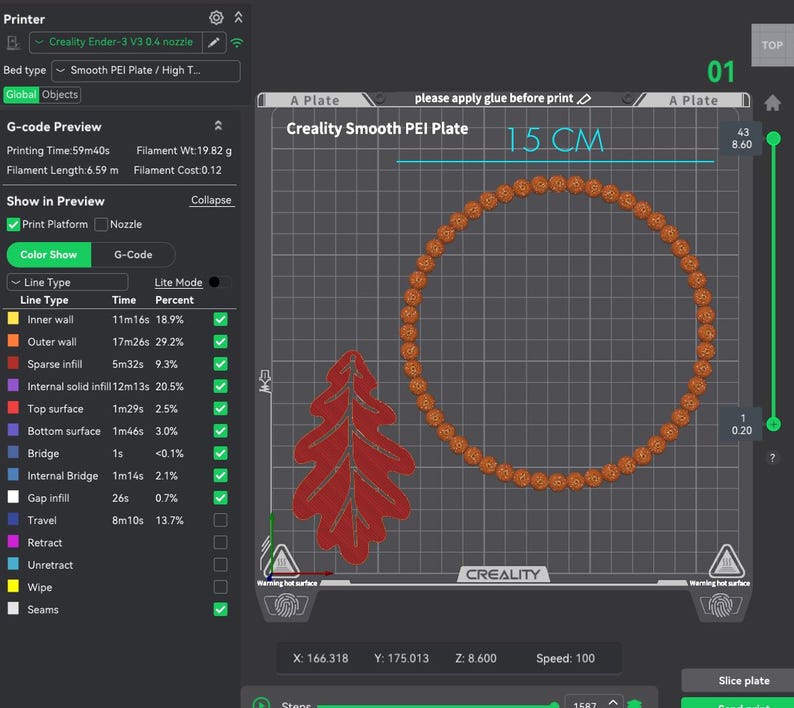Click the Printing Time:59m40s text
The height and width of the screenshot is (708, 794).
(58, 150)
